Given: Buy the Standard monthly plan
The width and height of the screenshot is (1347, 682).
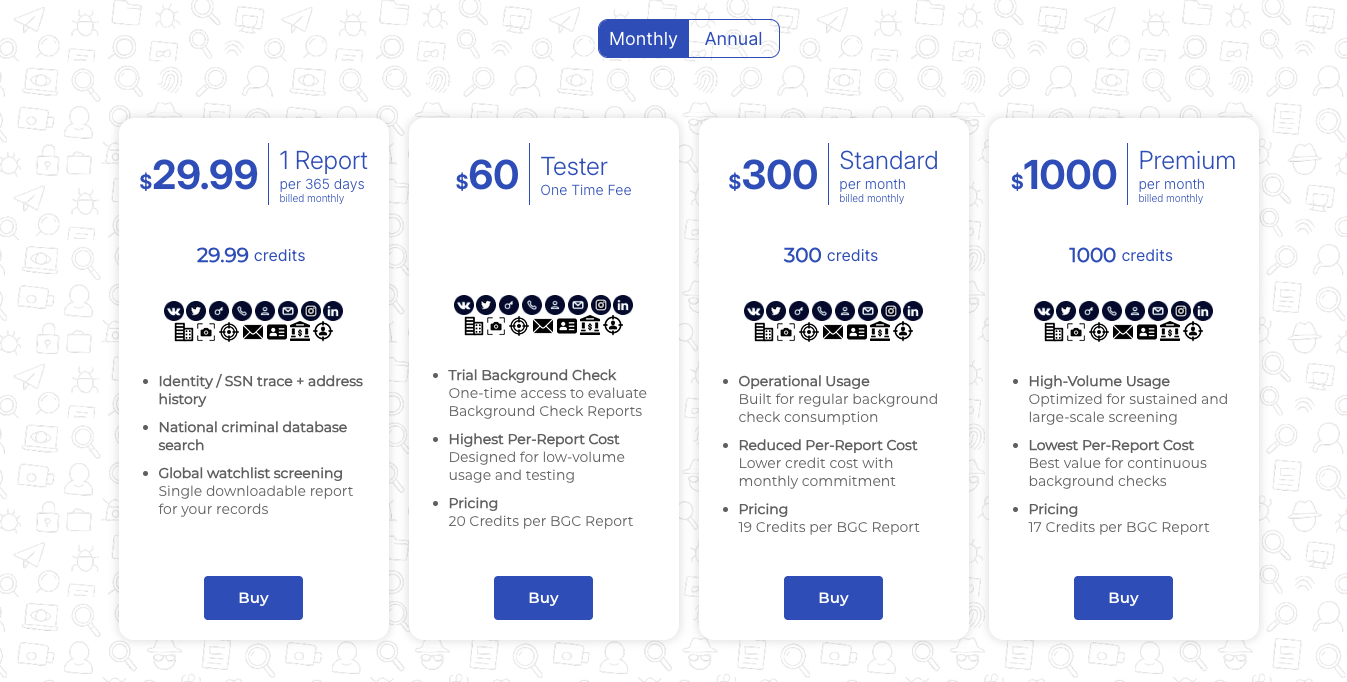Looking at the screenshot, I should coord(833,598).
